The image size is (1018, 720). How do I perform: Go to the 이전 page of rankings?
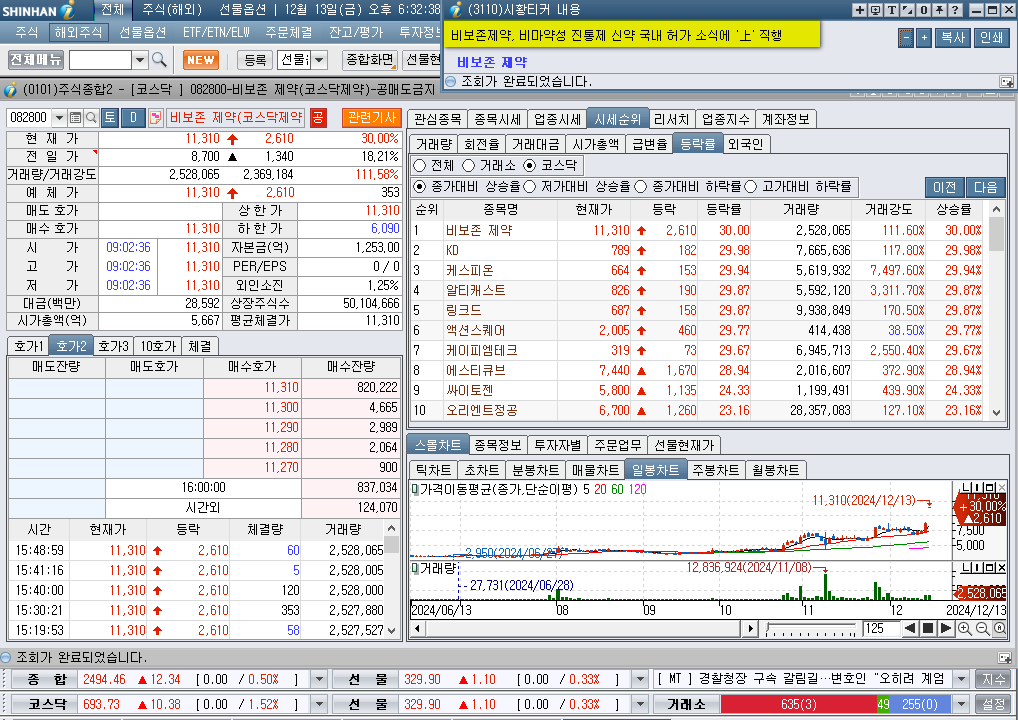pyautogui.click(x=945, y=188)
